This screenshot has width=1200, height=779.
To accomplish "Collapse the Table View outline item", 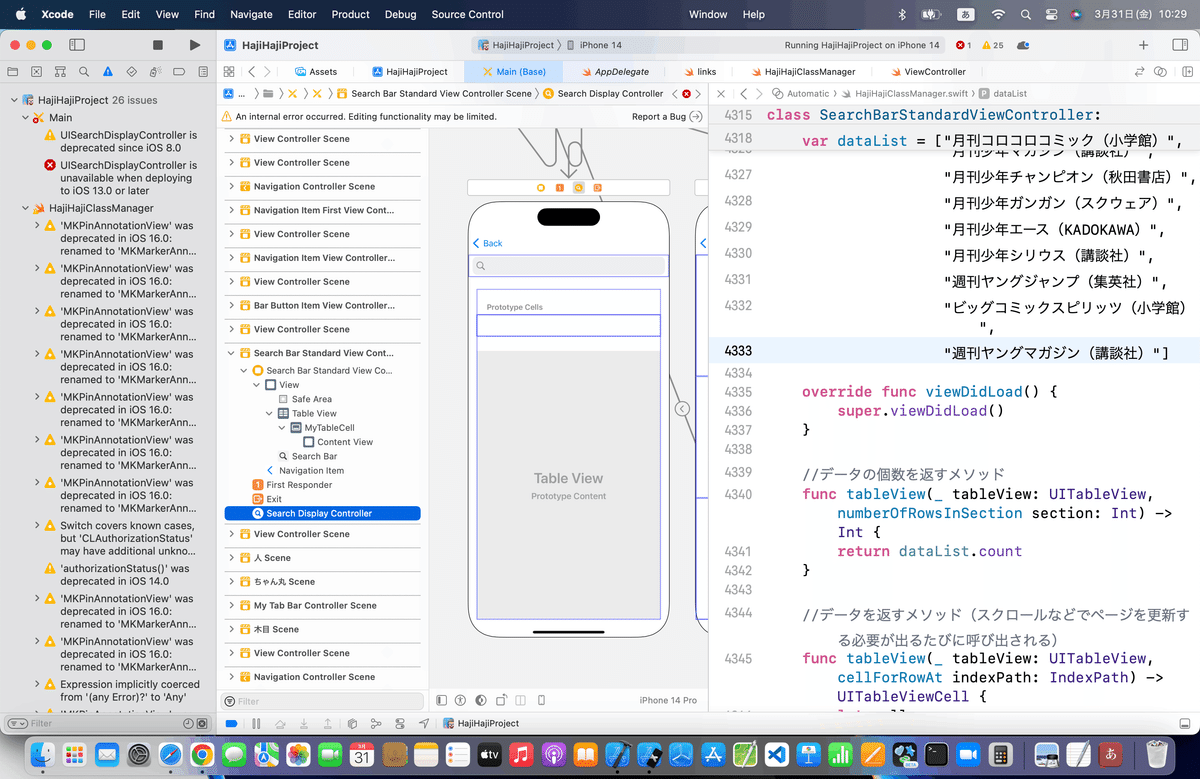I will coord(269,413).
